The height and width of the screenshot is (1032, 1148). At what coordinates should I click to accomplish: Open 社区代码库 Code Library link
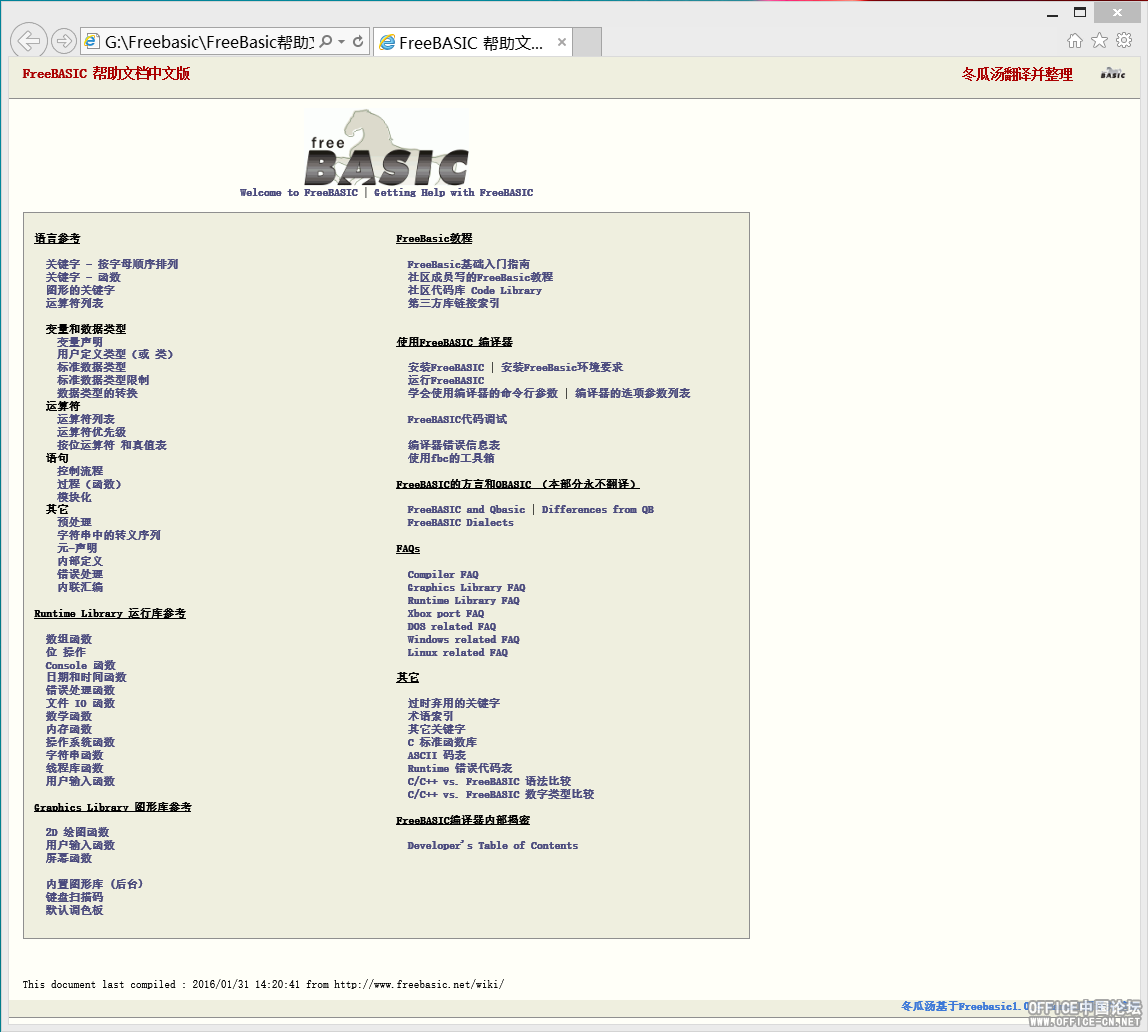point(474,291)
